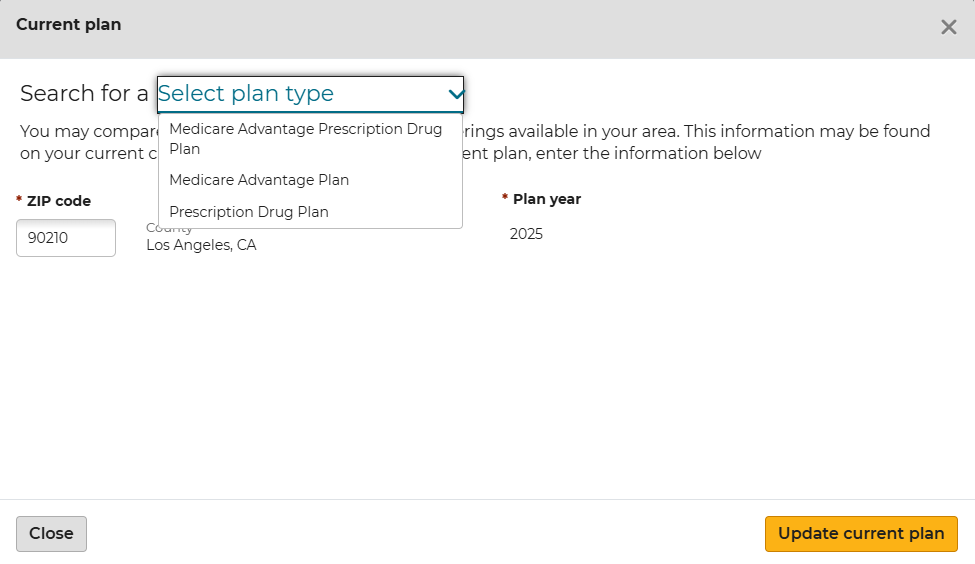Click the ZIP code field label

click(x=59, y=201)
